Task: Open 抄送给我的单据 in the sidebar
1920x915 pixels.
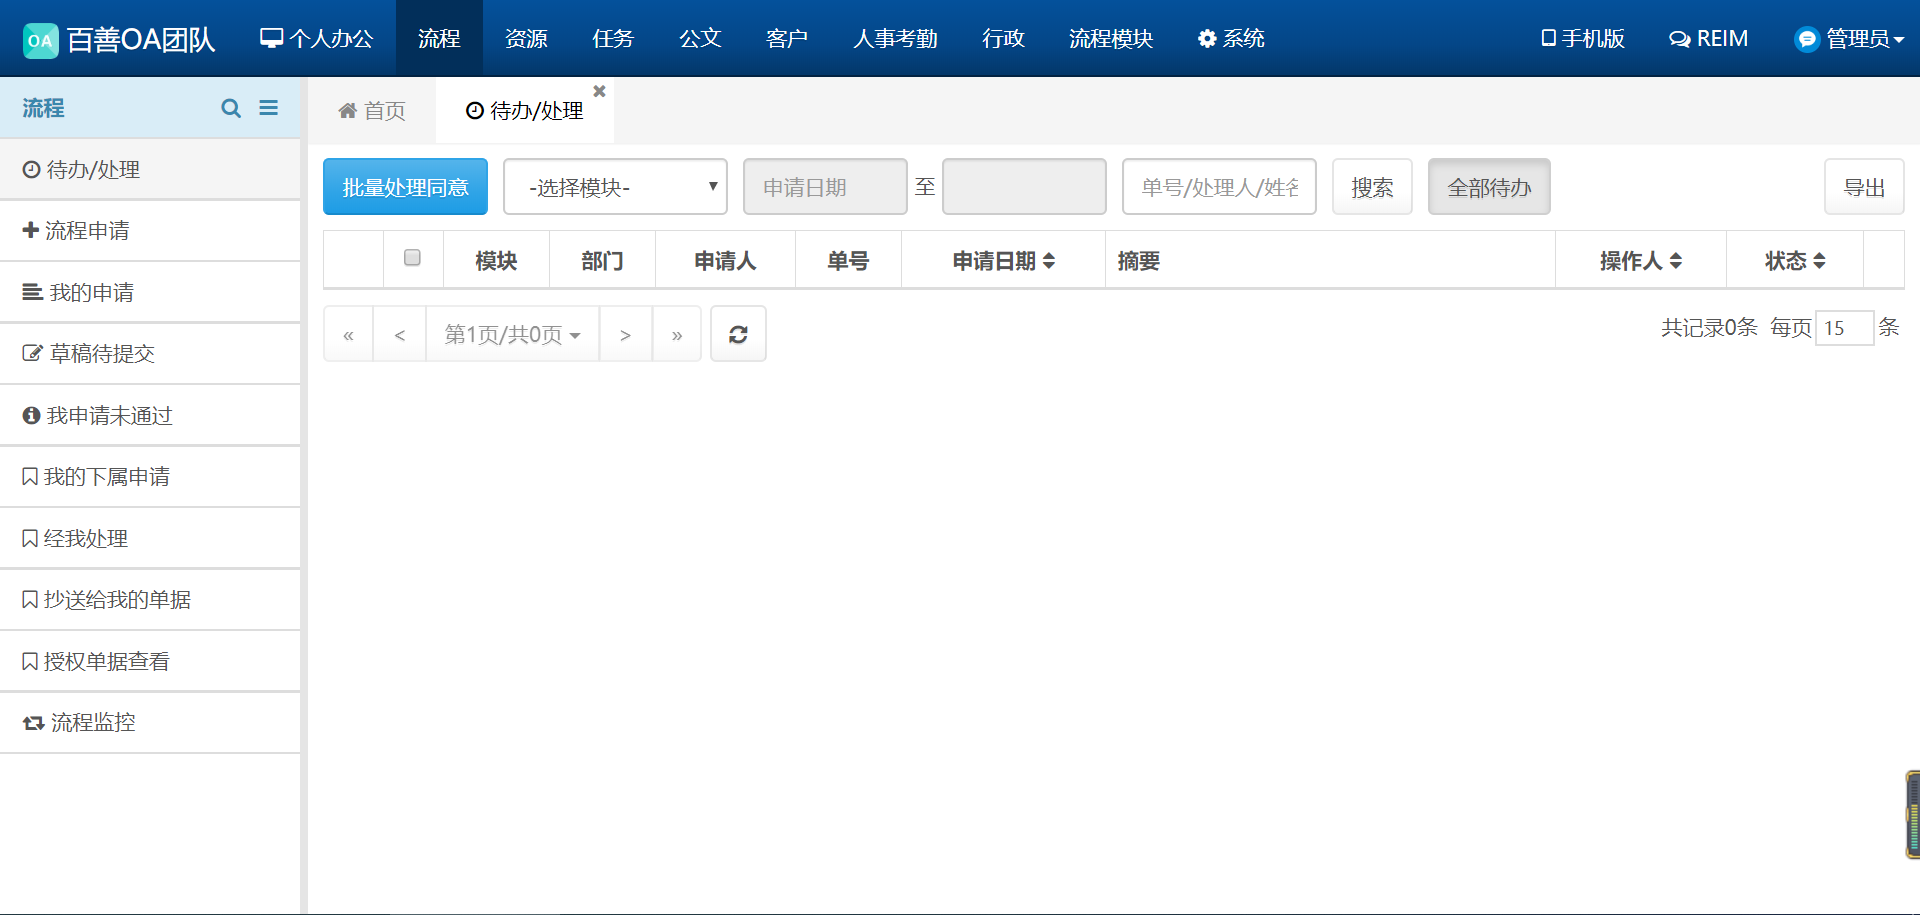Action: [x=150, y=600]
